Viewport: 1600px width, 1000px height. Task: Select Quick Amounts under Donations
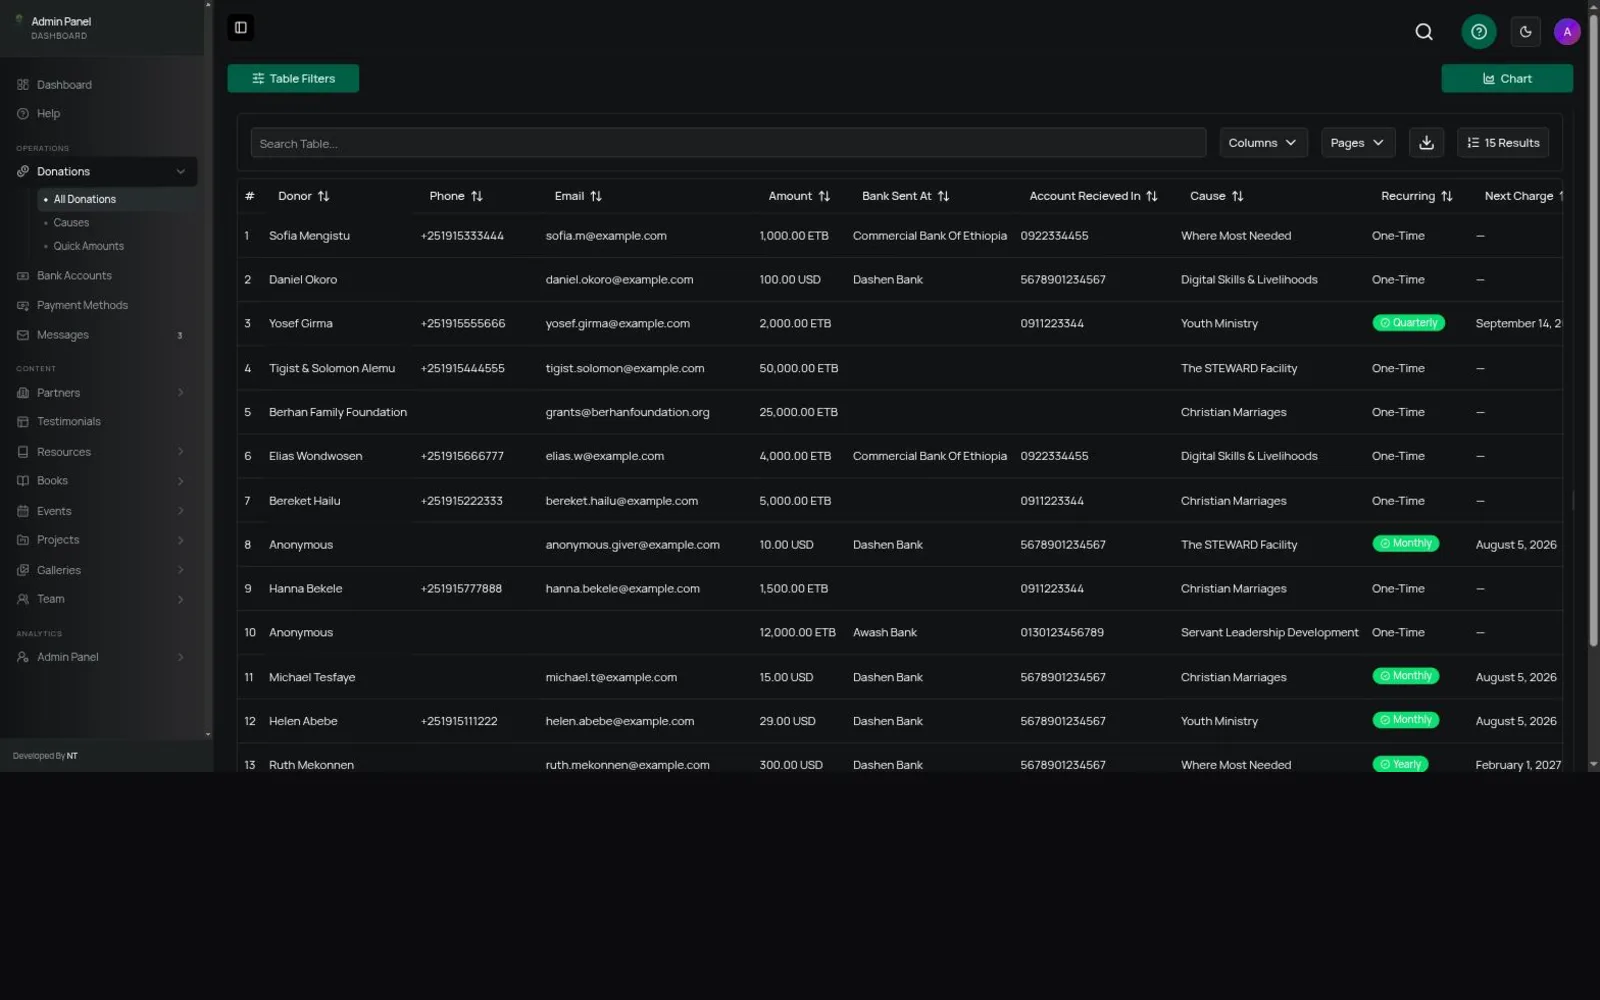coord(89,246)
